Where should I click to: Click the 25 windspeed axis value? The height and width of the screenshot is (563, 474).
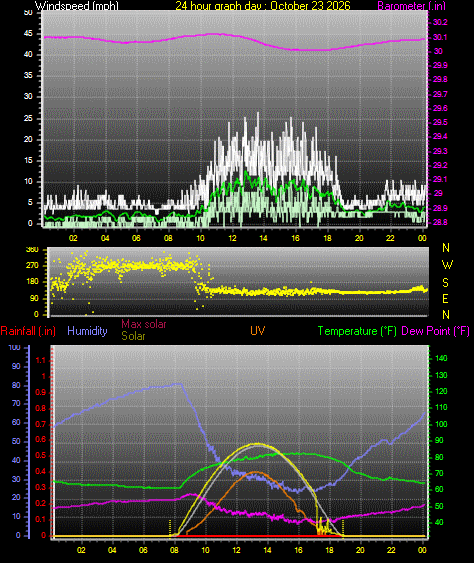coord(28,118)
